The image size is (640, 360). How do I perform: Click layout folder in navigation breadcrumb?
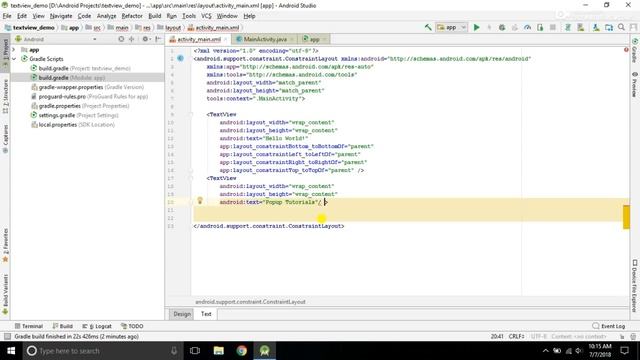(x=169, y=27)
